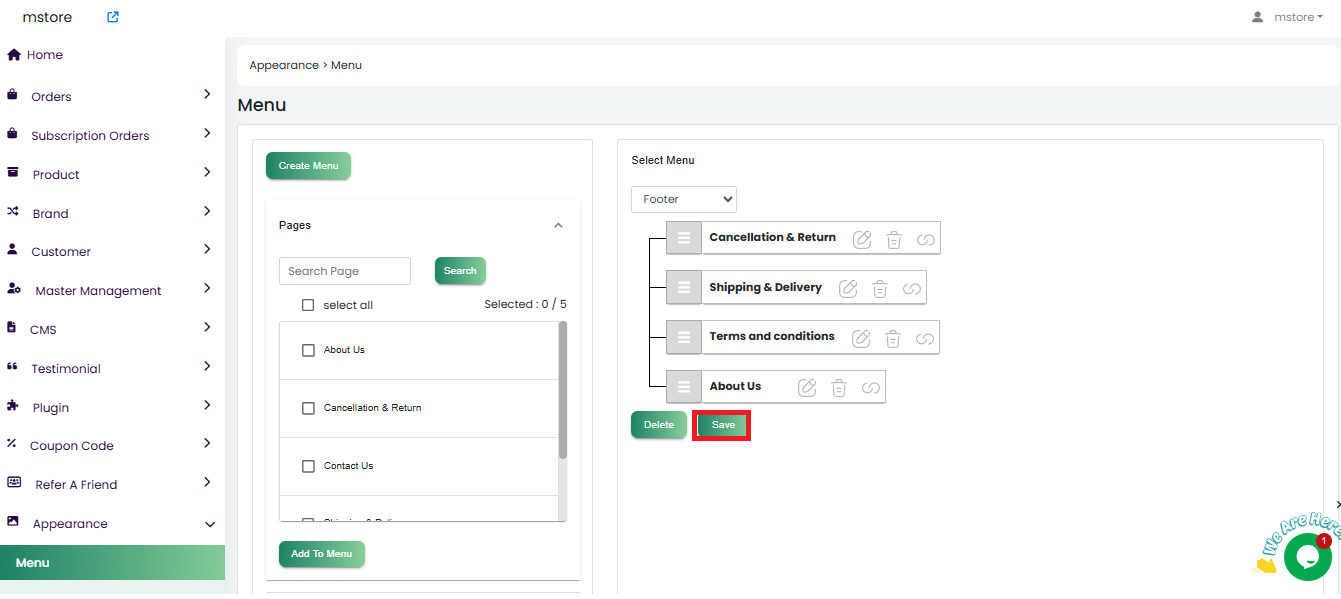Image resolution: width=1341 pixels, height=599 pixels.
Task: Collapse the Pages panel
Action: click(x=558, y=226)
